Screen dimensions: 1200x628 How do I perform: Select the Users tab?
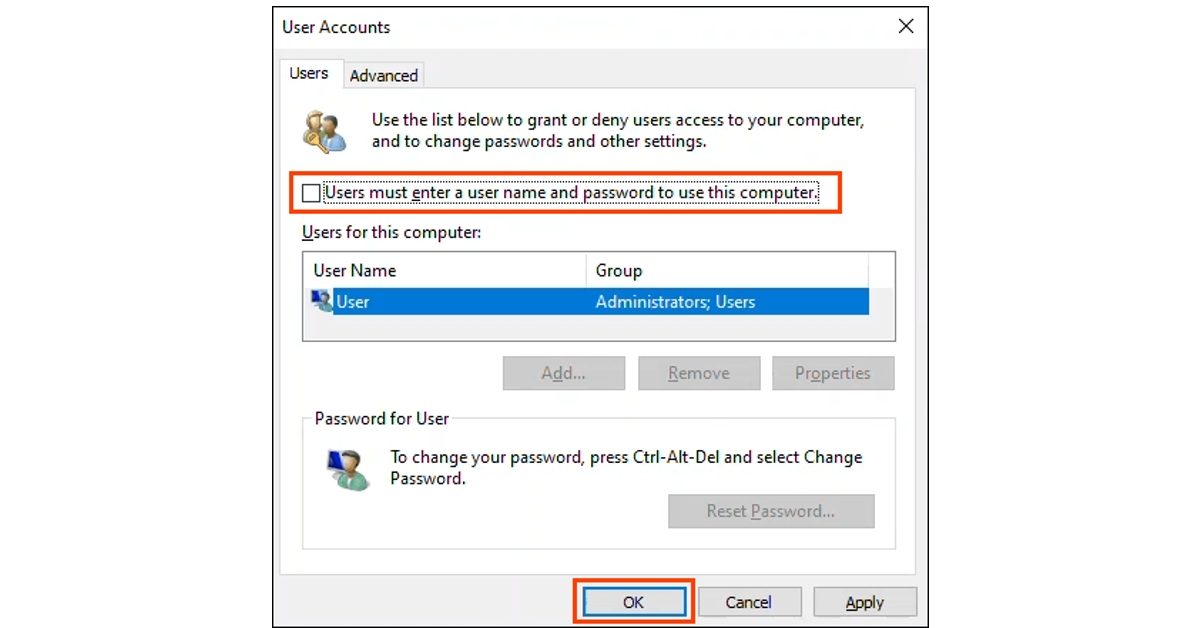point(310,72)
